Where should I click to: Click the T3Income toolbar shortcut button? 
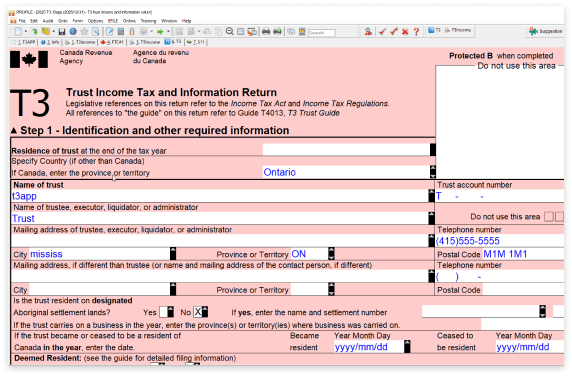click(x=458, y=30)
